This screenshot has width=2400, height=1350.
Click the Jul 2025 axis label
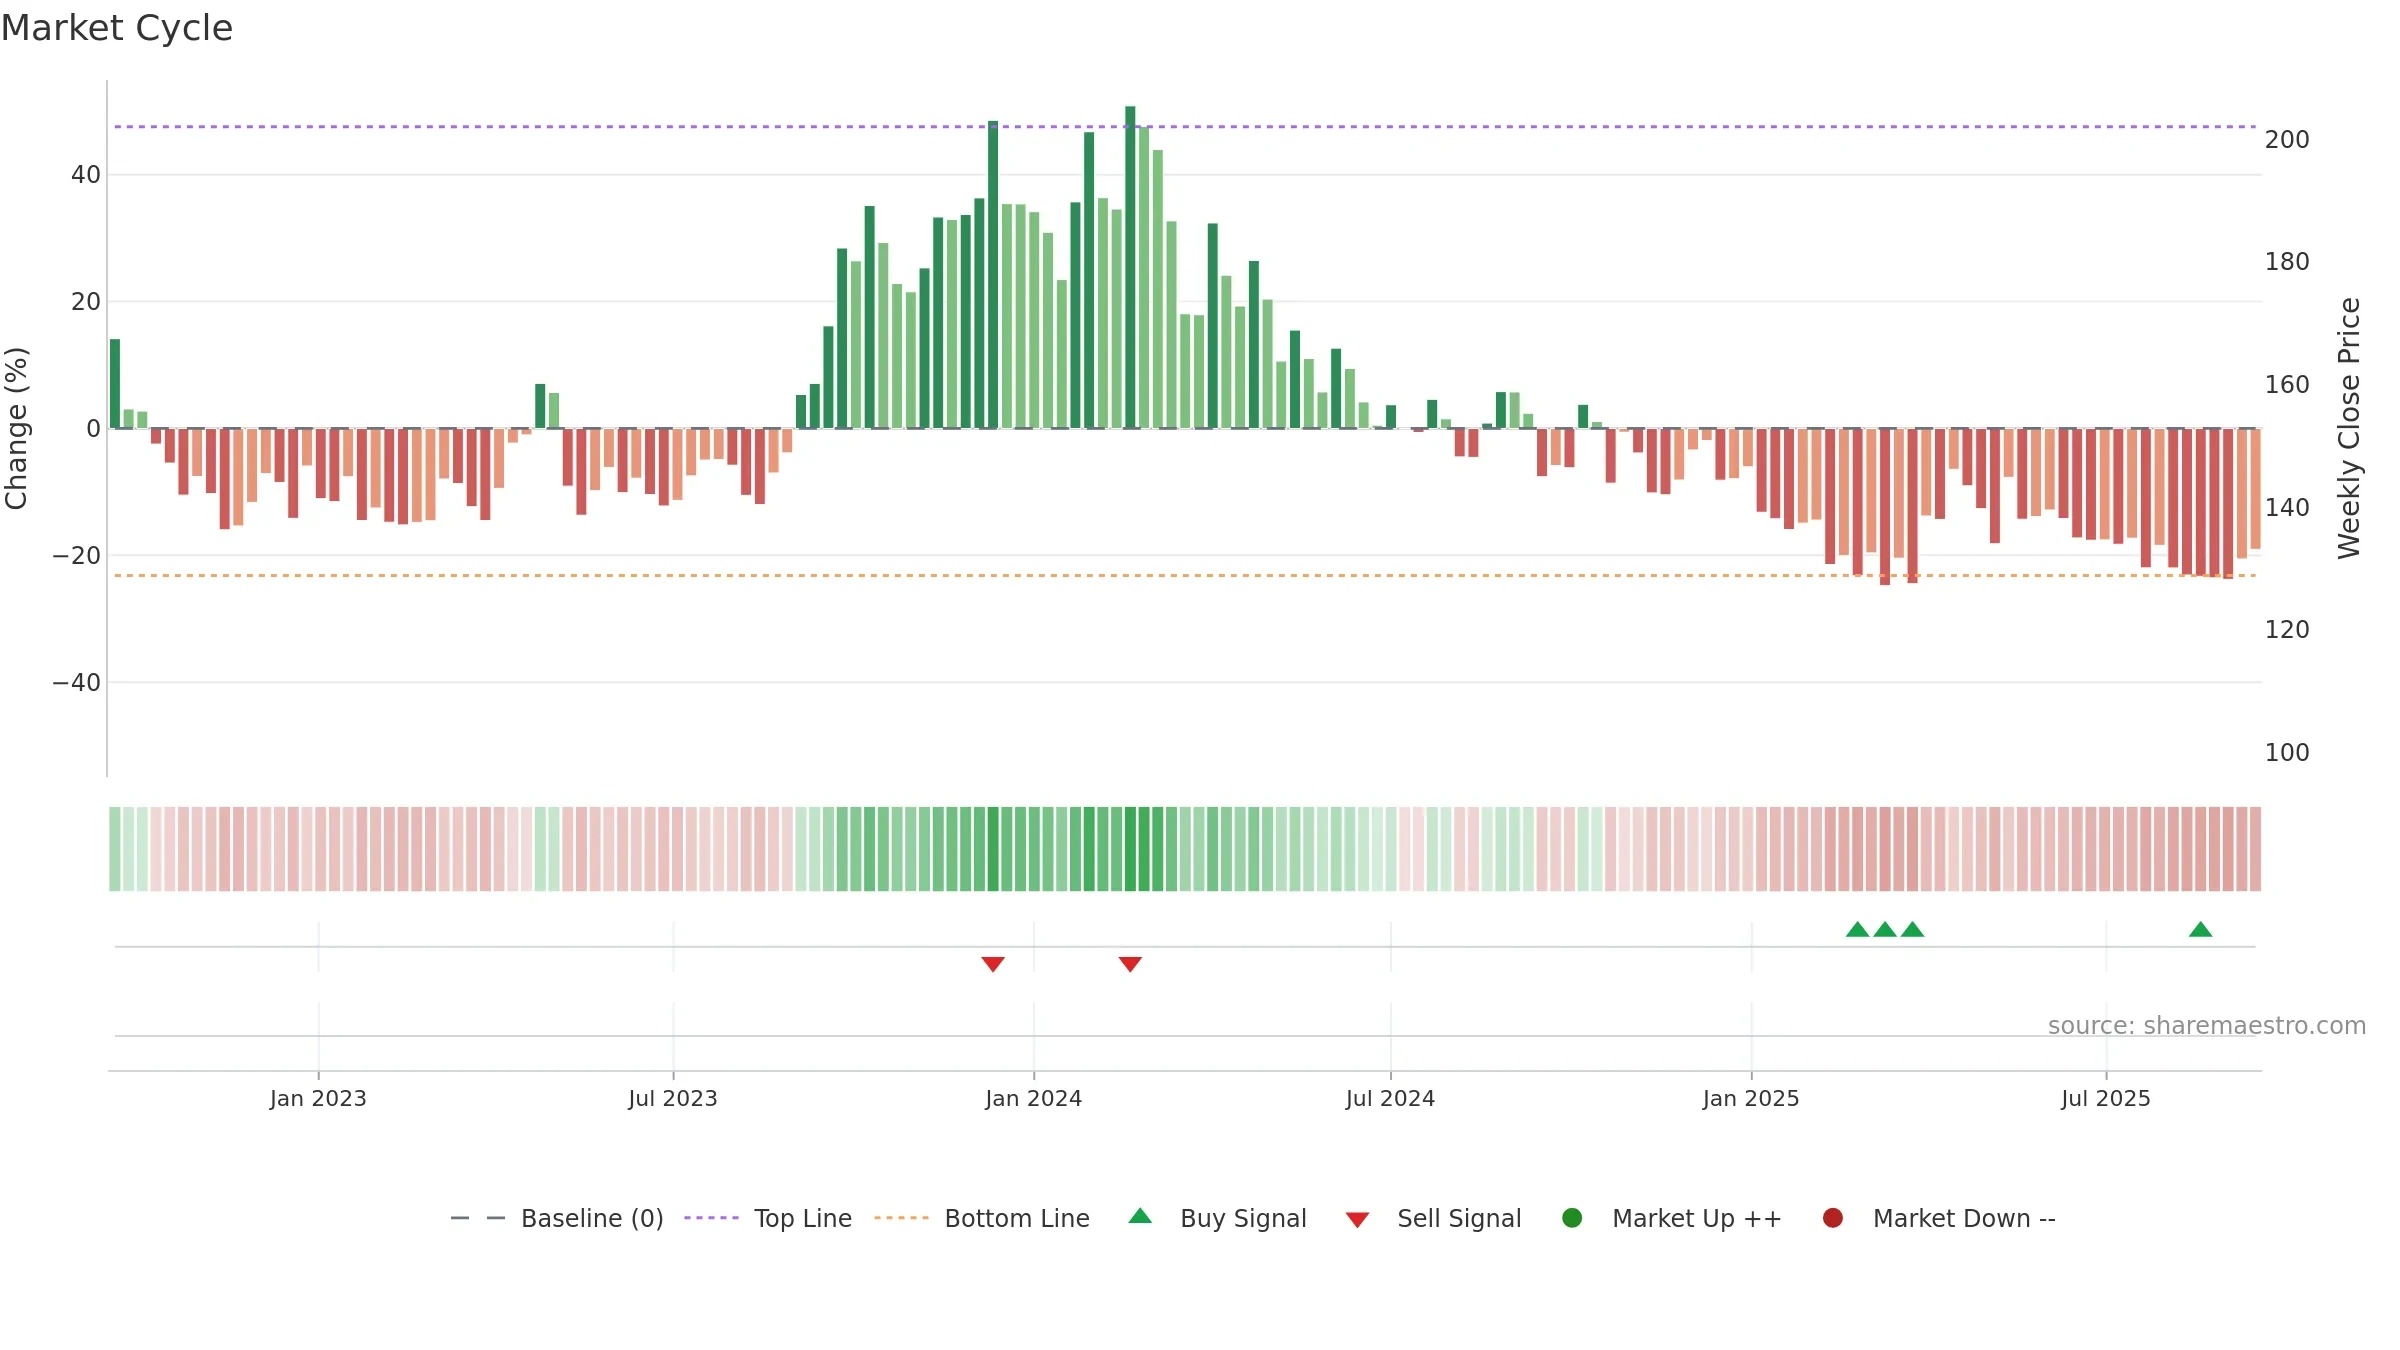[2106, 1098]
